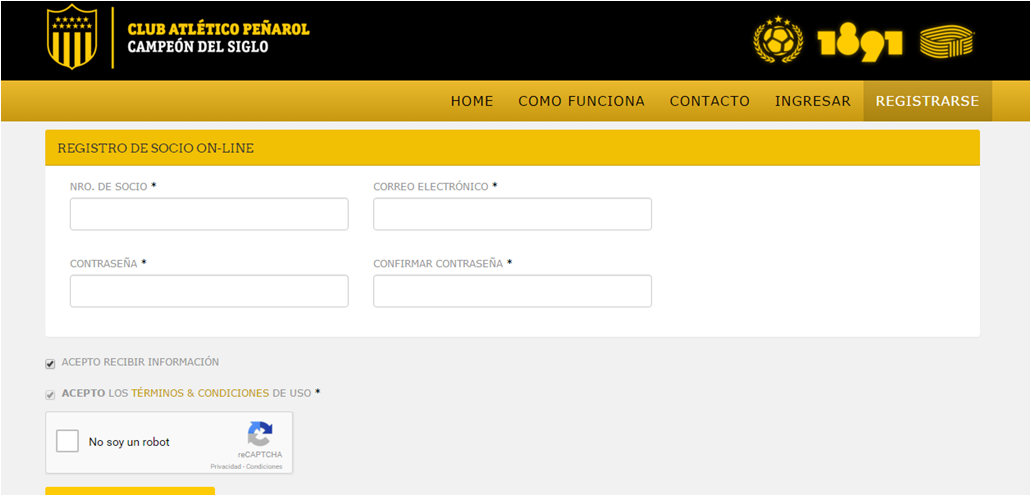Go to CONTACTO page
Viewport: 1031px width, 496px height.
tap(709, 101)
